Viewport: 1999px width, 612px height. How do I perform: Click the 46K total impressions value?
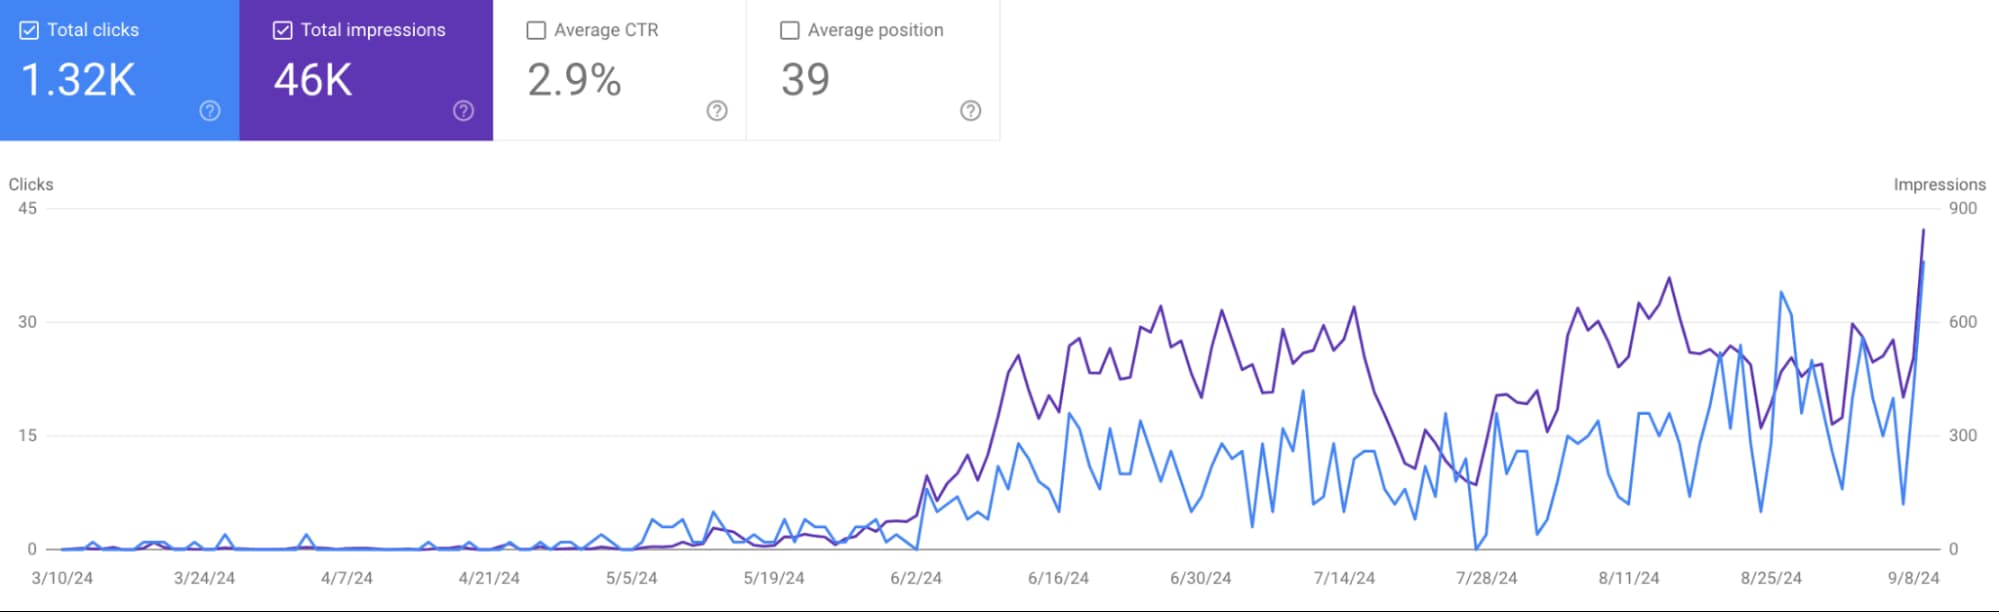(313, 80)
